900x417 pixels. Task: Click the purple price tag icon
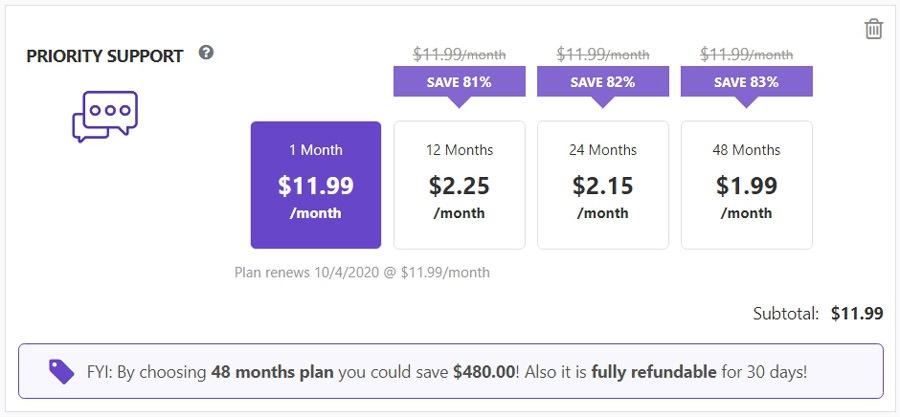[61, 372]
